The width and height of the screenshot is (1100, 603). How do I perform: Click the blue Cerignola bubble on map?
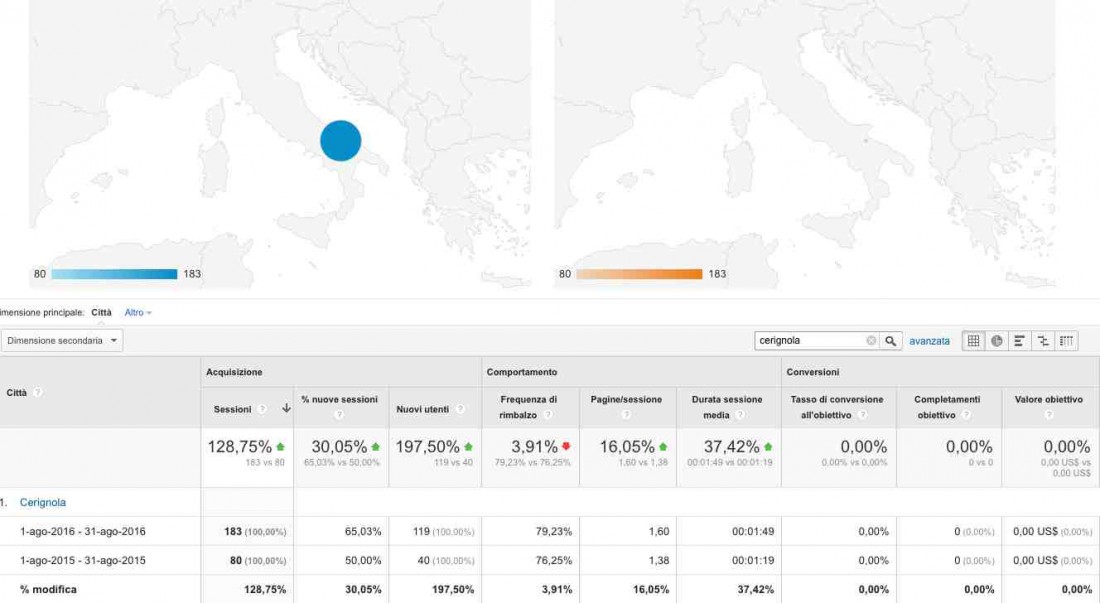(x=340, y=141)
